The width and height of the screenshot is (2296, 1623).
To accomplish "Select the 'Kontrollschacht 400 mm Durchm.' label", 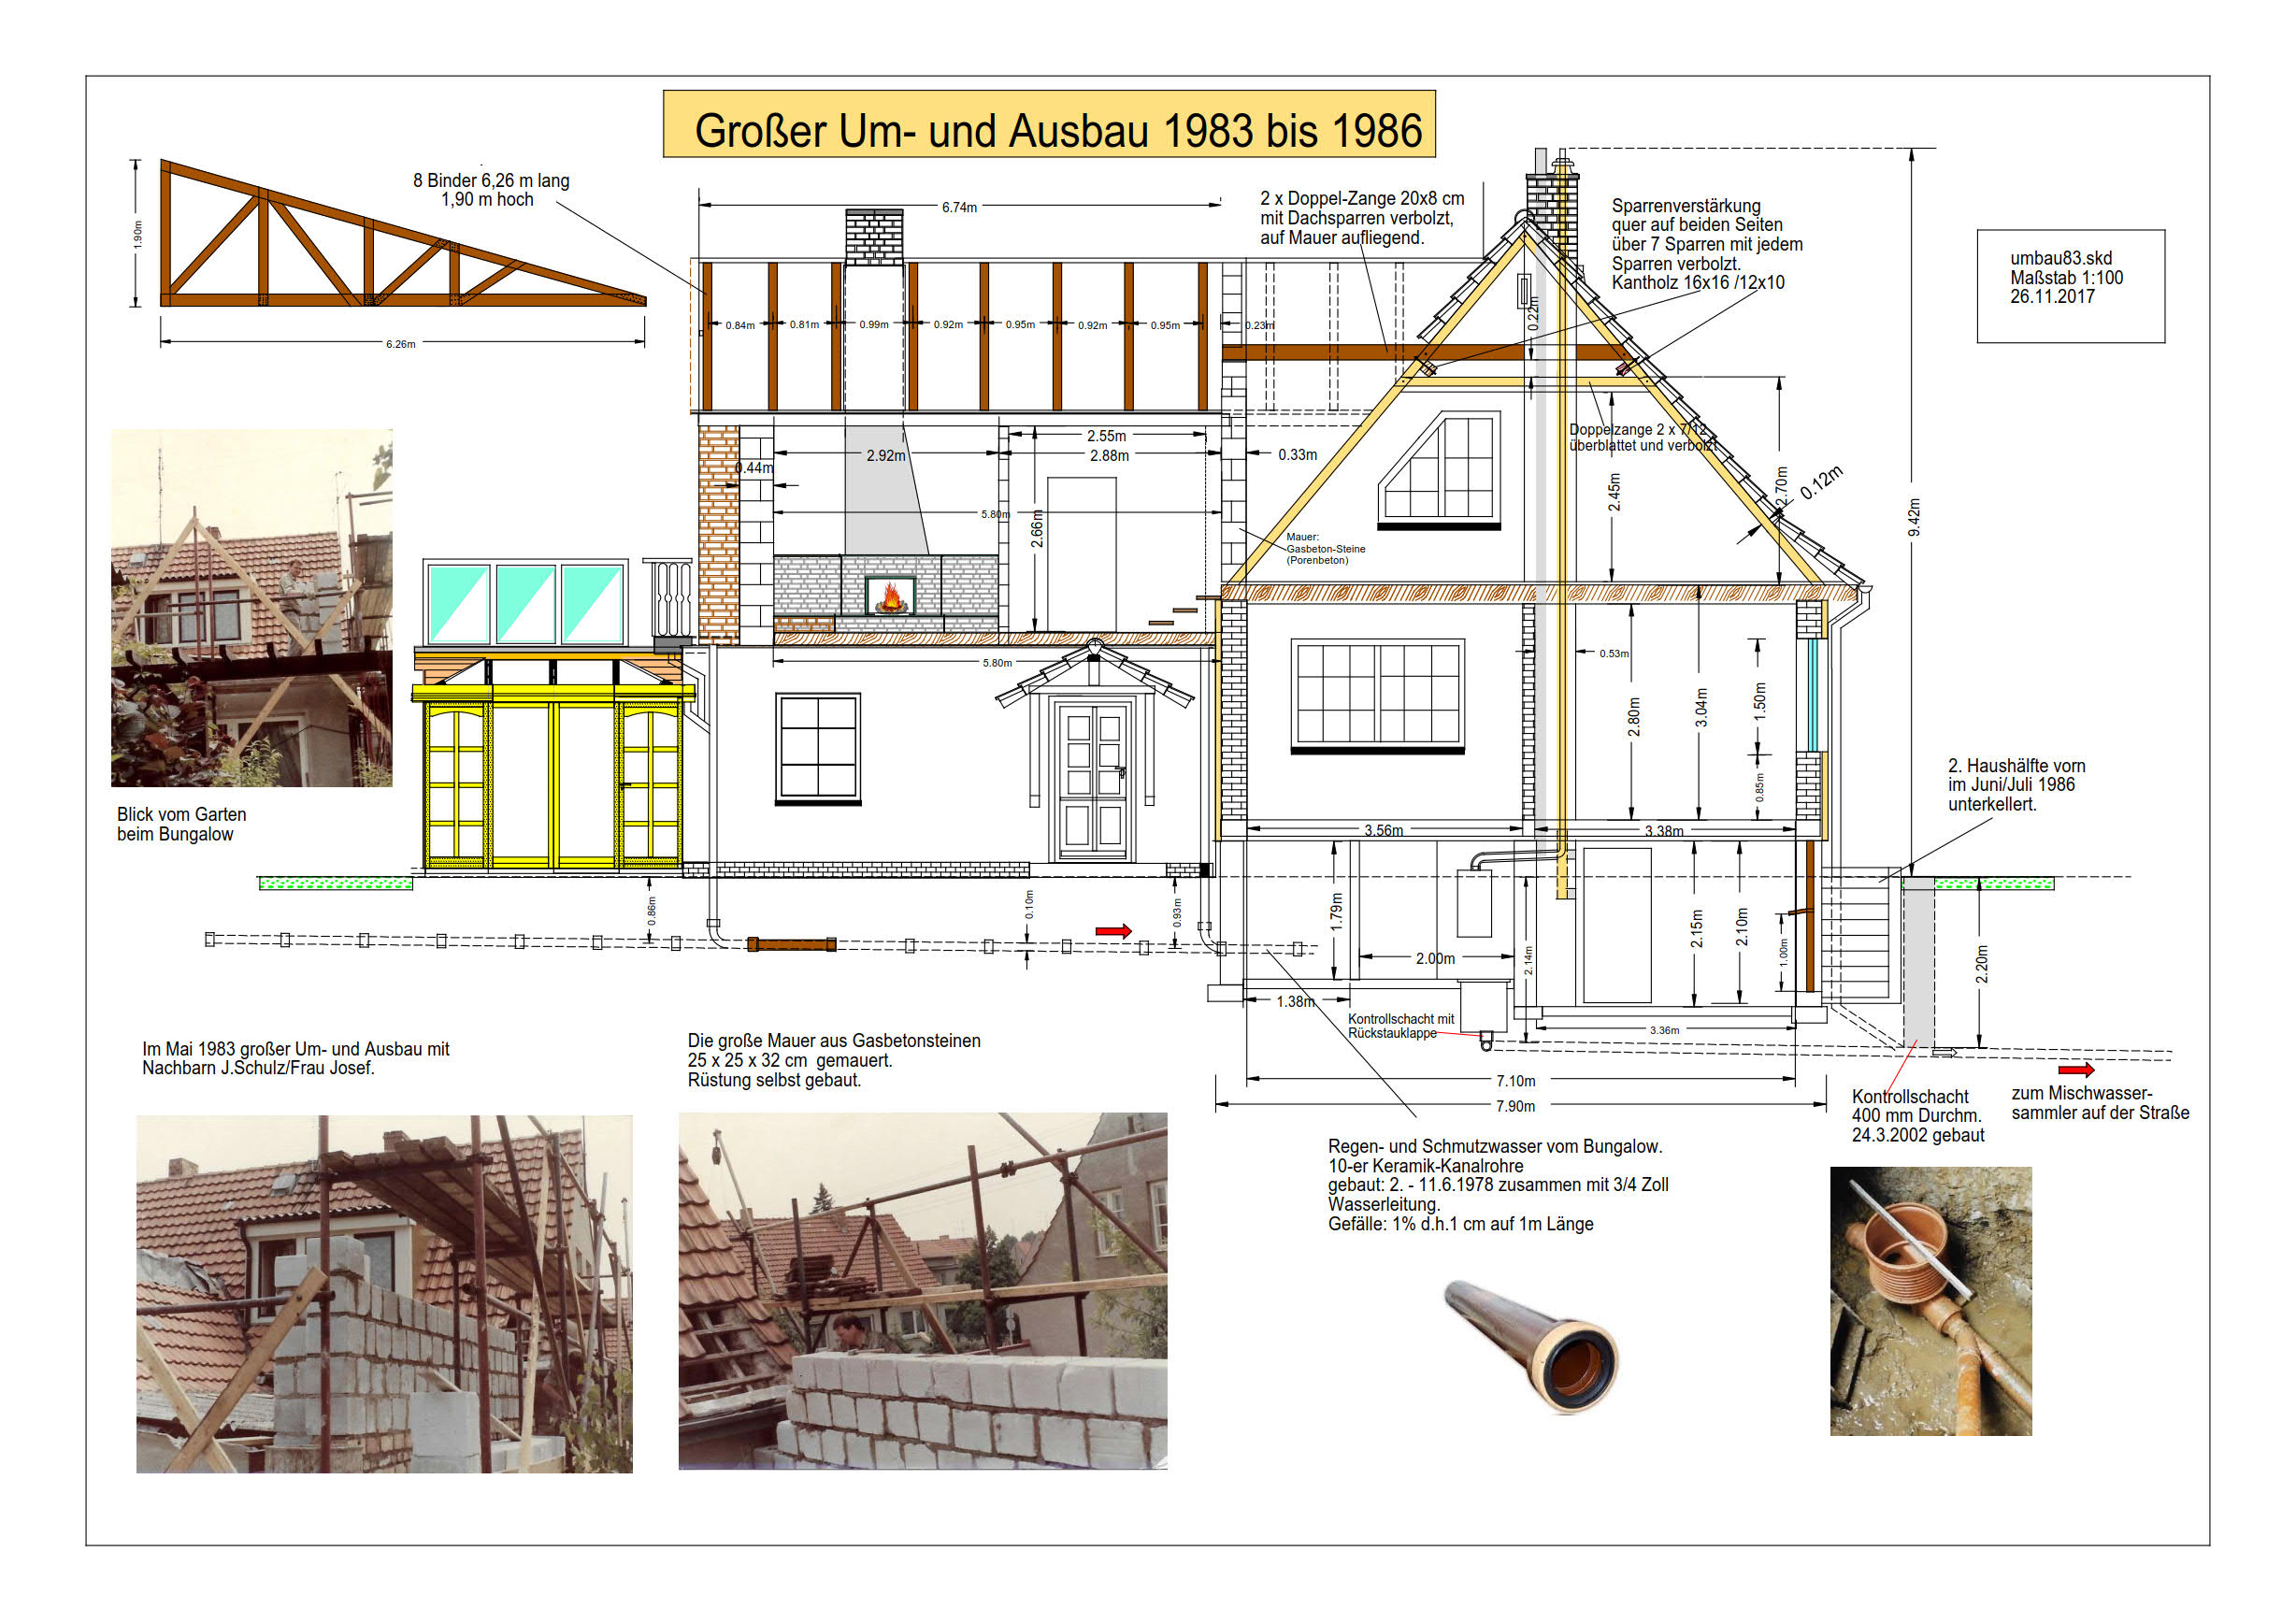I will (1917, 1116).
